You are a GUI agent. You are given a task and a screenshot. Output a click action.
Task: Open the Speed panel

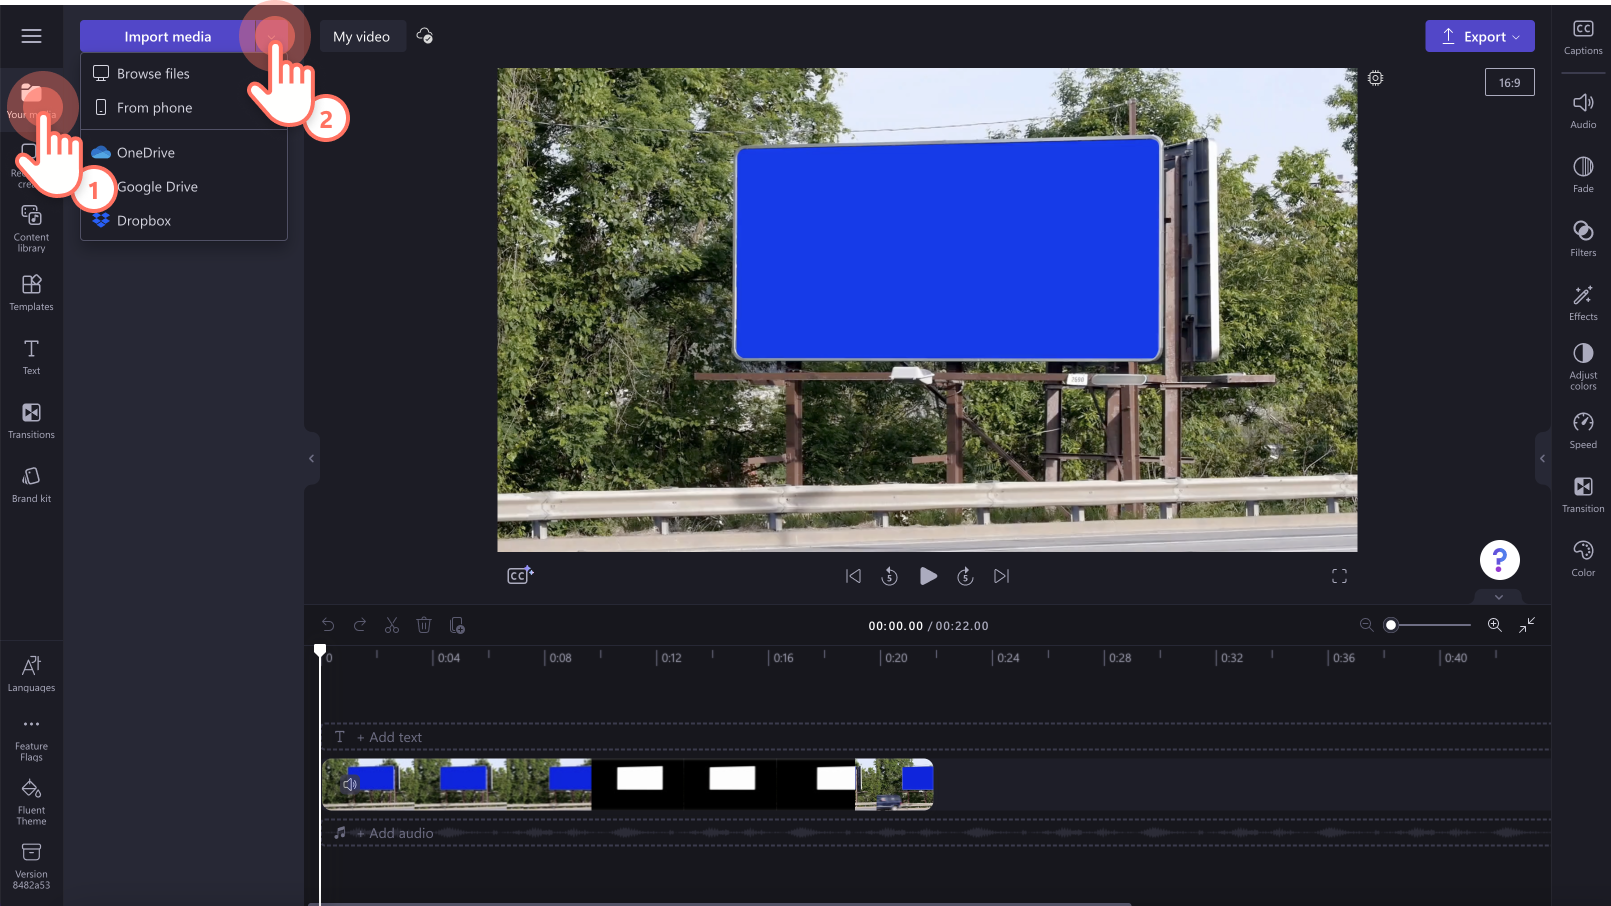click(x=1583, y=431)
